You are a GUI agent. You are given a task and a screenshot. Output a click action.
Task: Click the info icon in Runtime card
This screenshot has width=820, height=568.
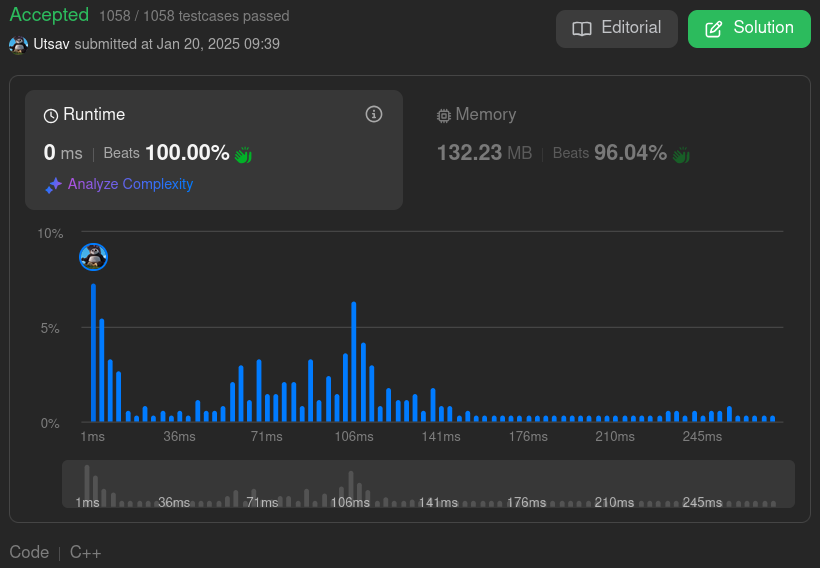(x=374, y=114)
